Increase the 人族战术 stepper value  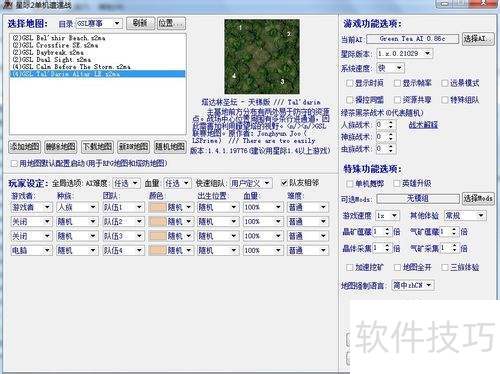coord(391,123)
